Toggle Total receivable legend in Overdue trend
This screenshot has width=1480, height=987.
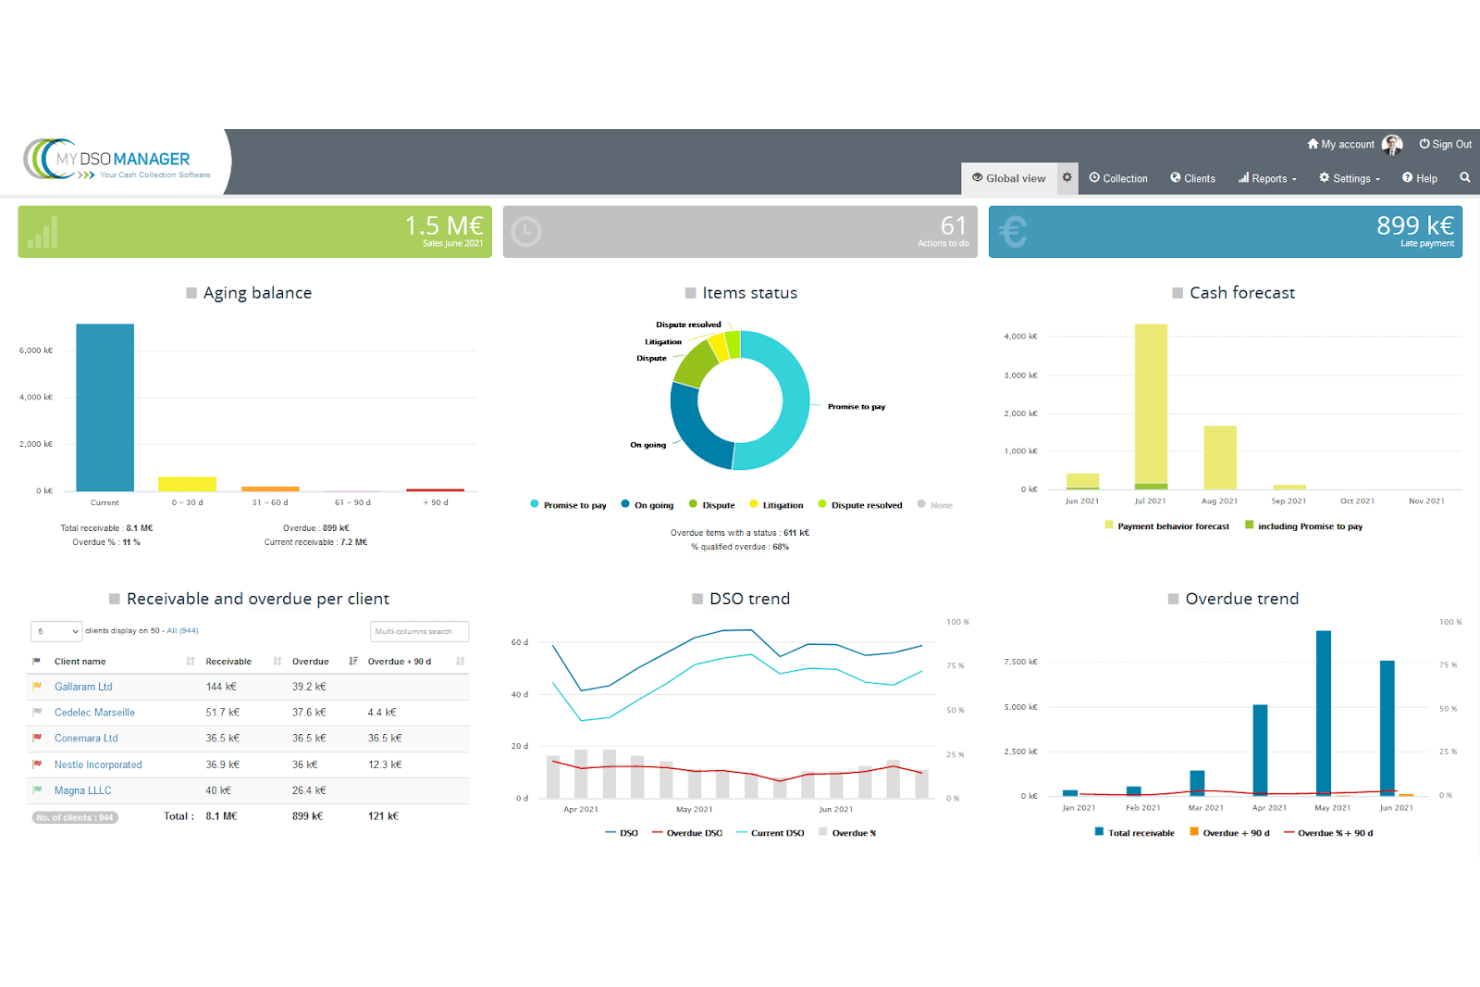[x=1135, y=833]
